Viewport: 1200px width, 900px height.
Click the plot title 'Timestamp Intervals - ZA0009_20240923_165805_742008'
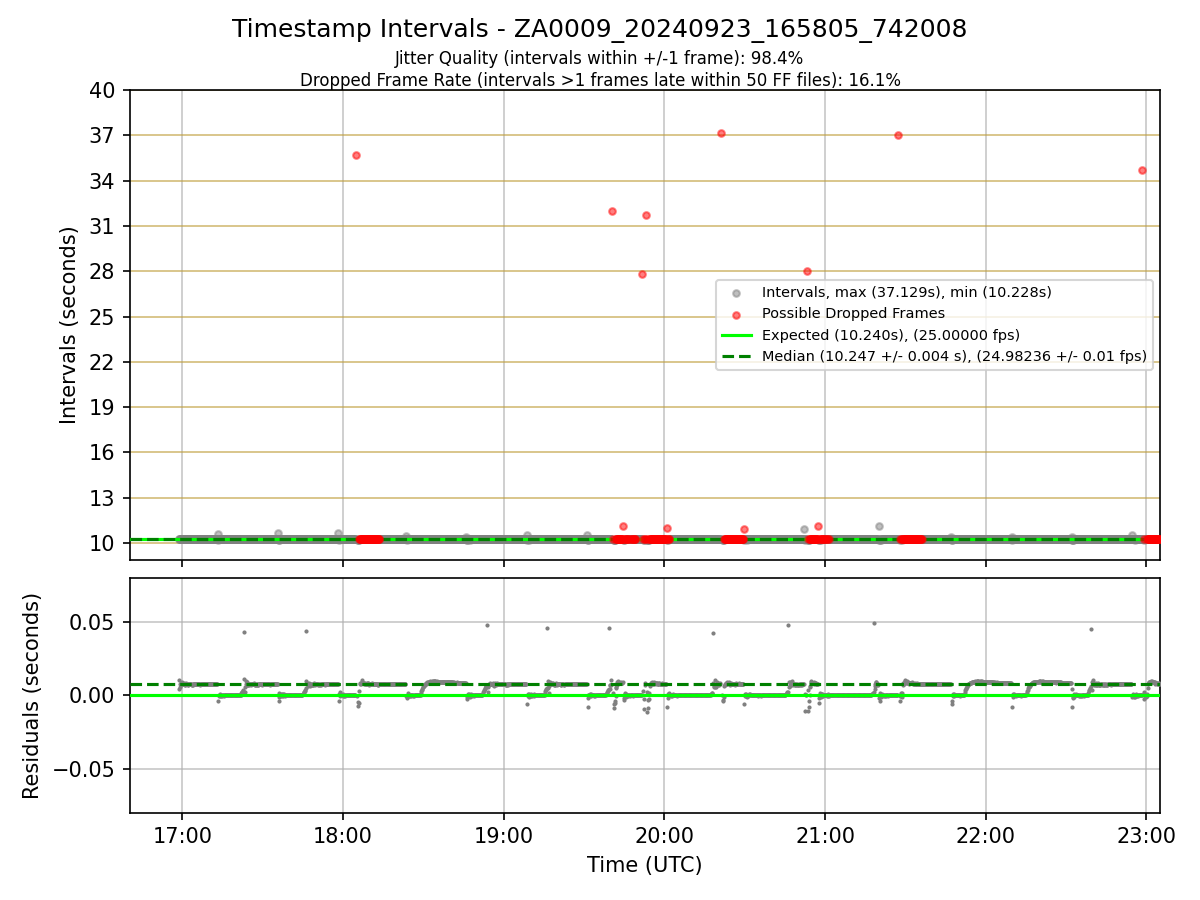(599, 29)
